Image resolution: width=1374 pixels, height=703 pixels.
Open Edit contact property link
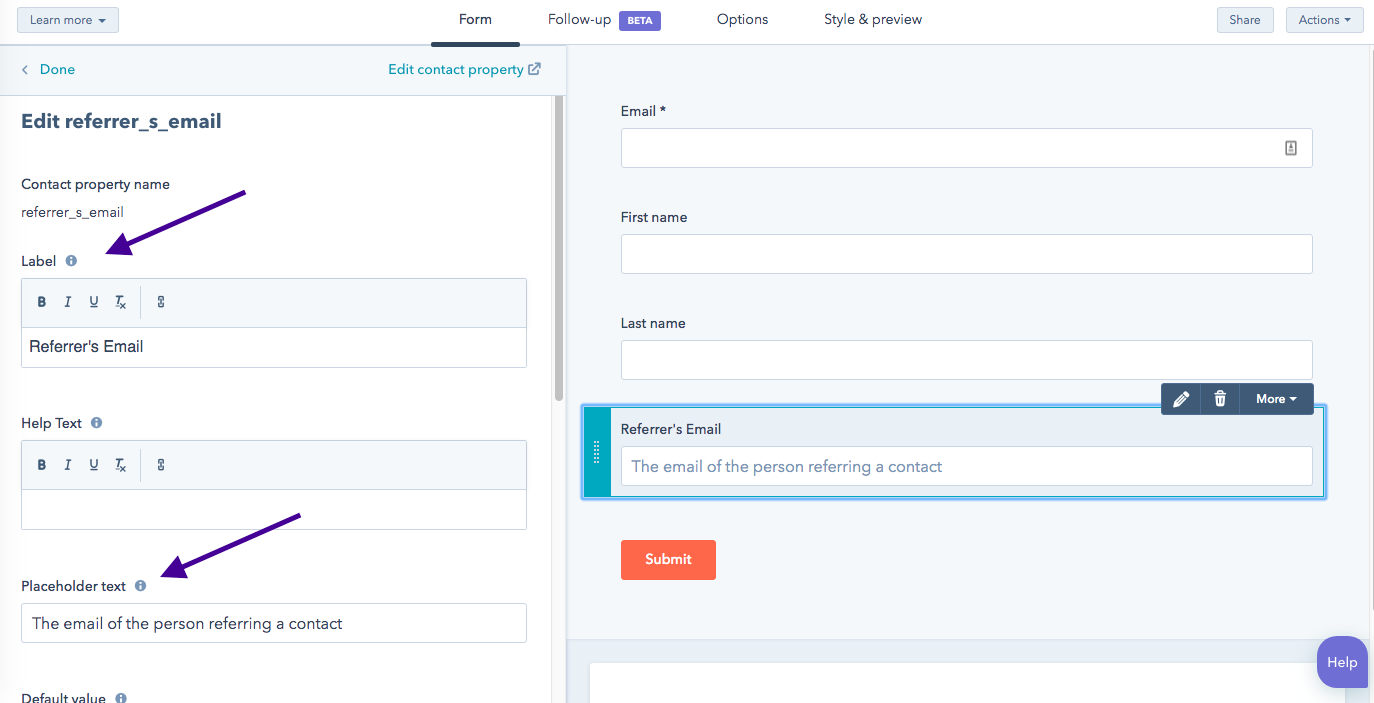click(x=464, y=70)
